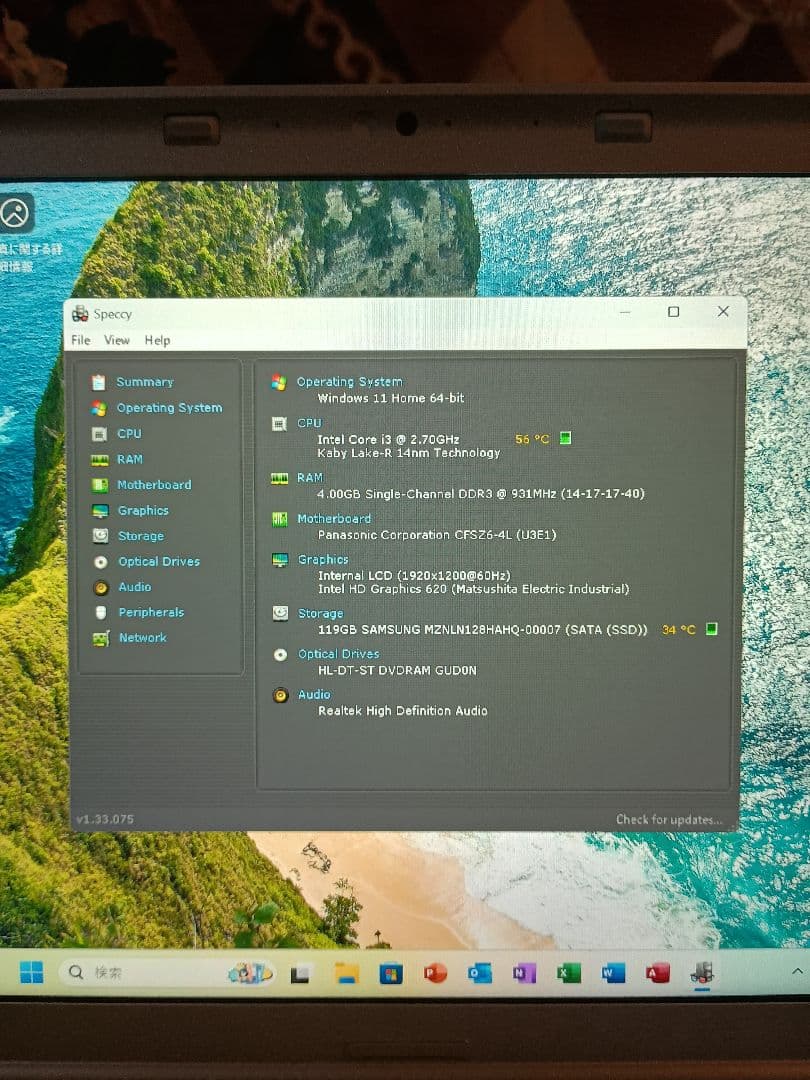The height and width of the screenshot is (1080, 810).
Task: Open the Summary section in the sidebar
Action: pos(144,382)
